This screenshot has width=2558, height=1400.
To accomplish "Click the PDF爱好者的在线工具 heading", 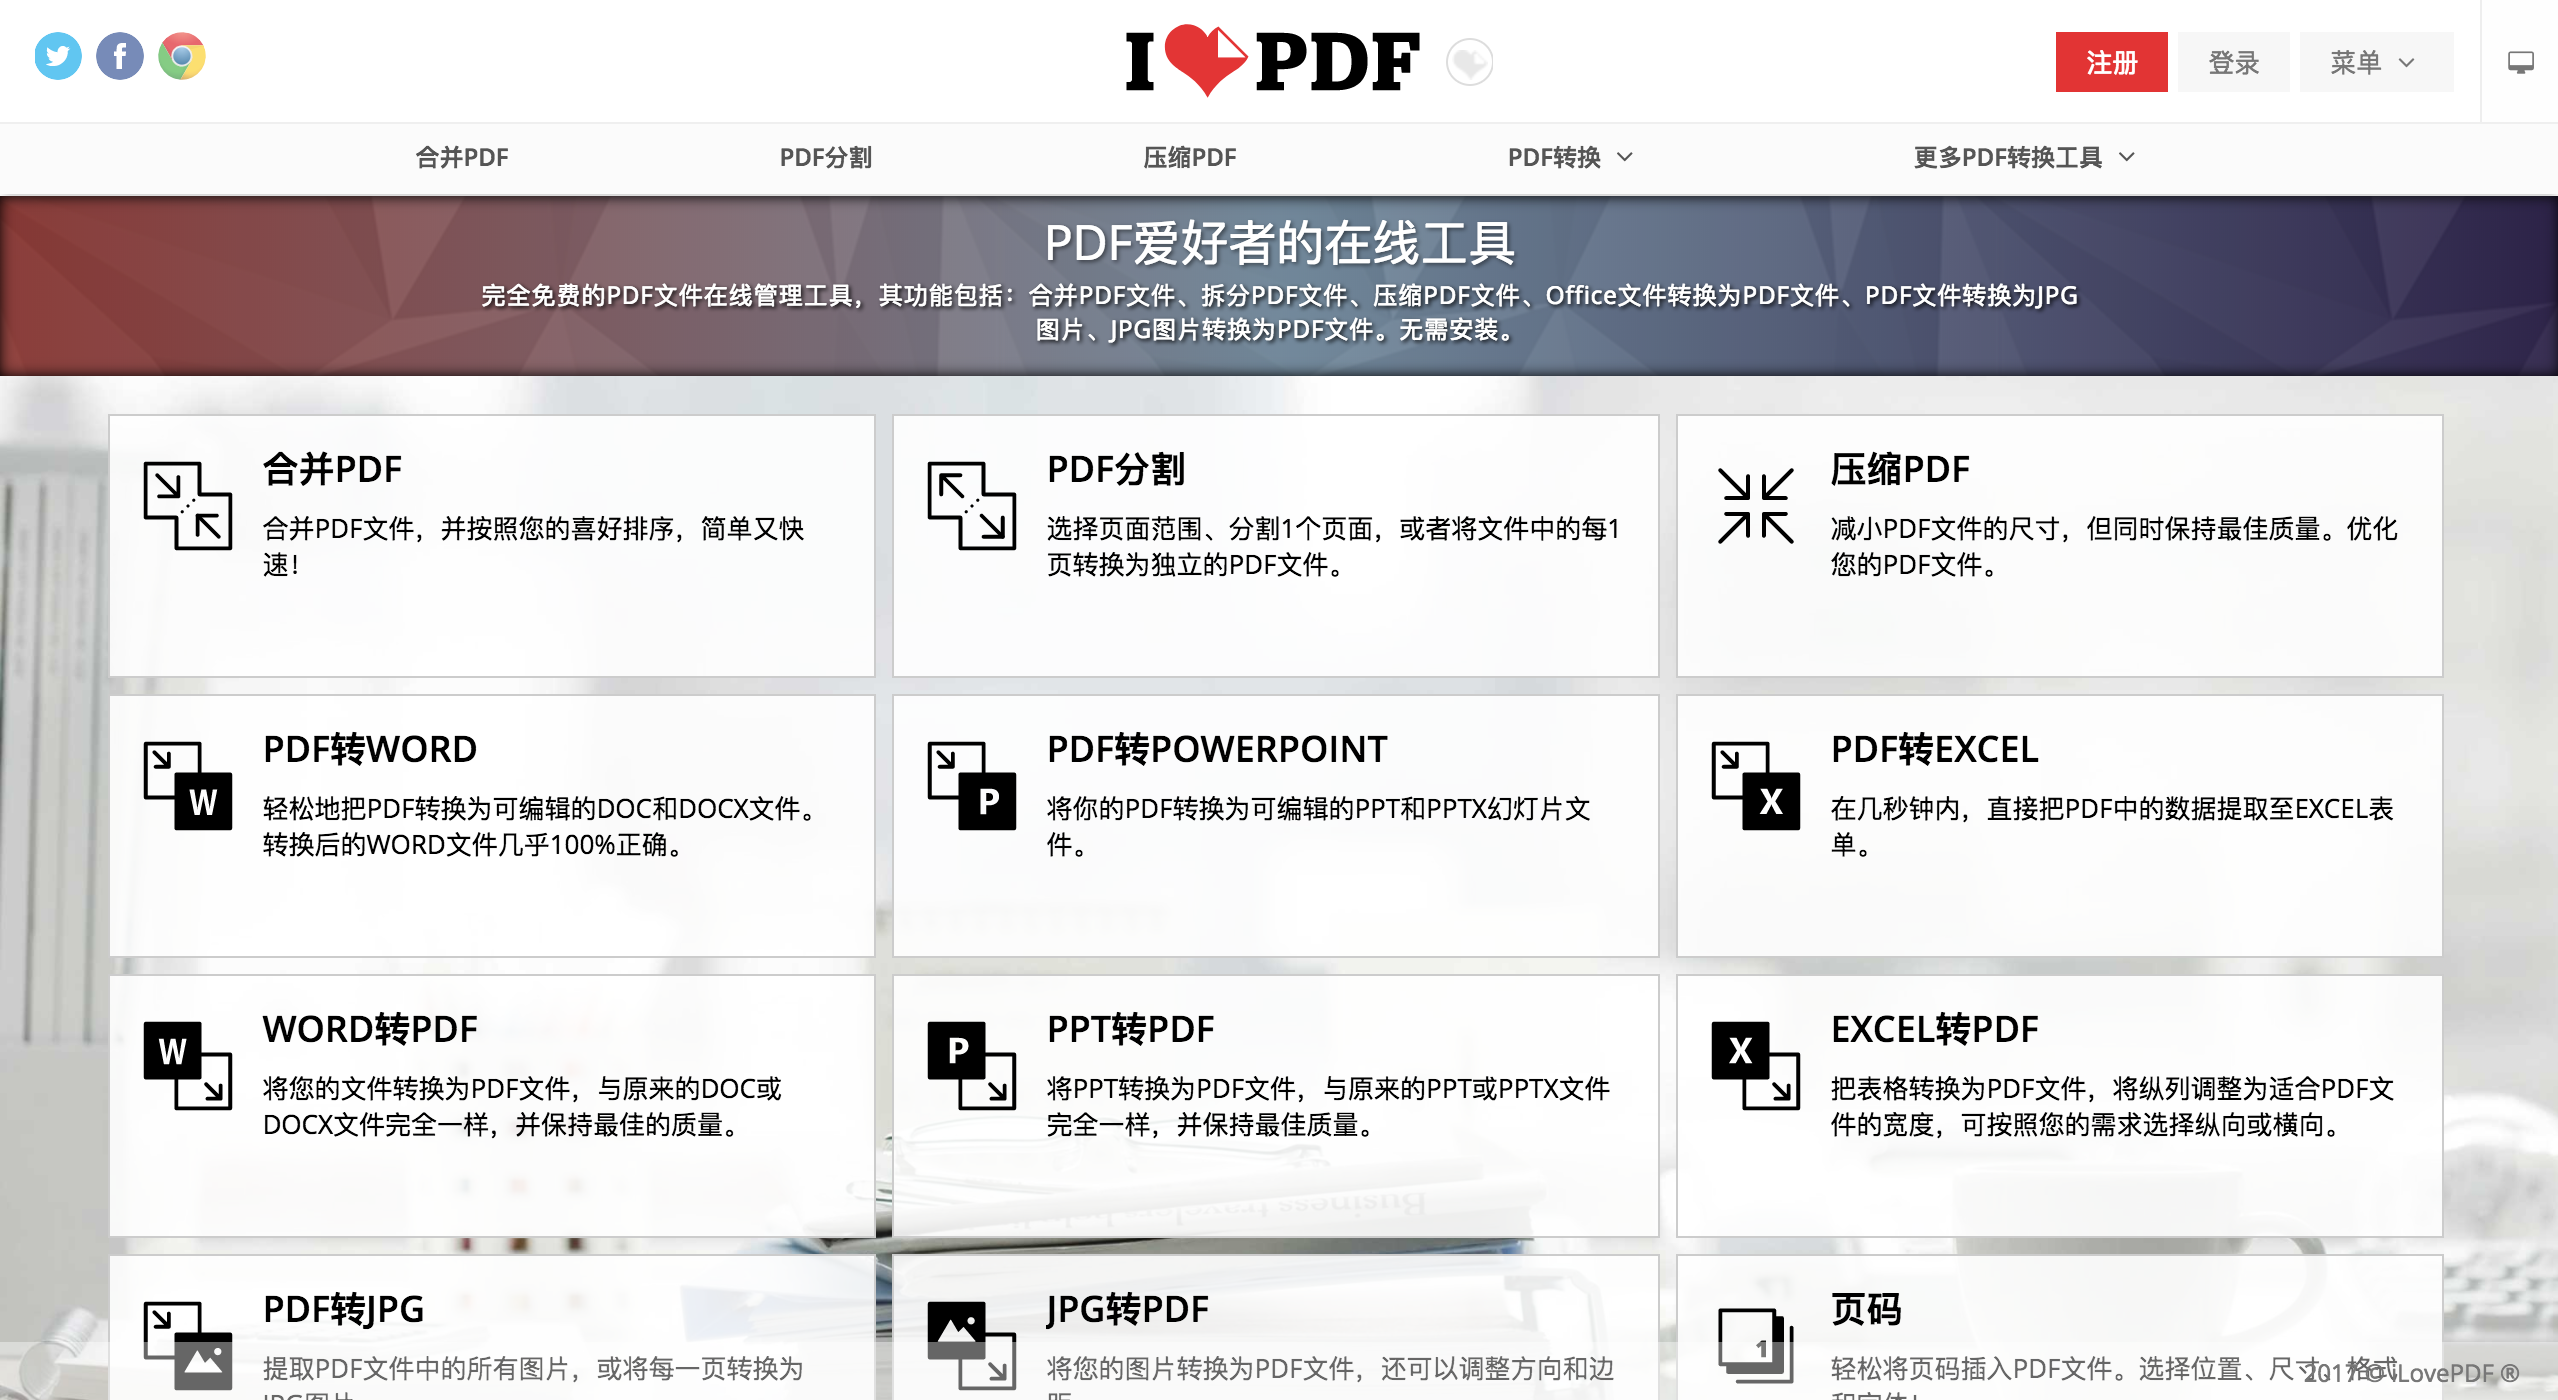I will pyautogui.click(x=1279, y=243).
